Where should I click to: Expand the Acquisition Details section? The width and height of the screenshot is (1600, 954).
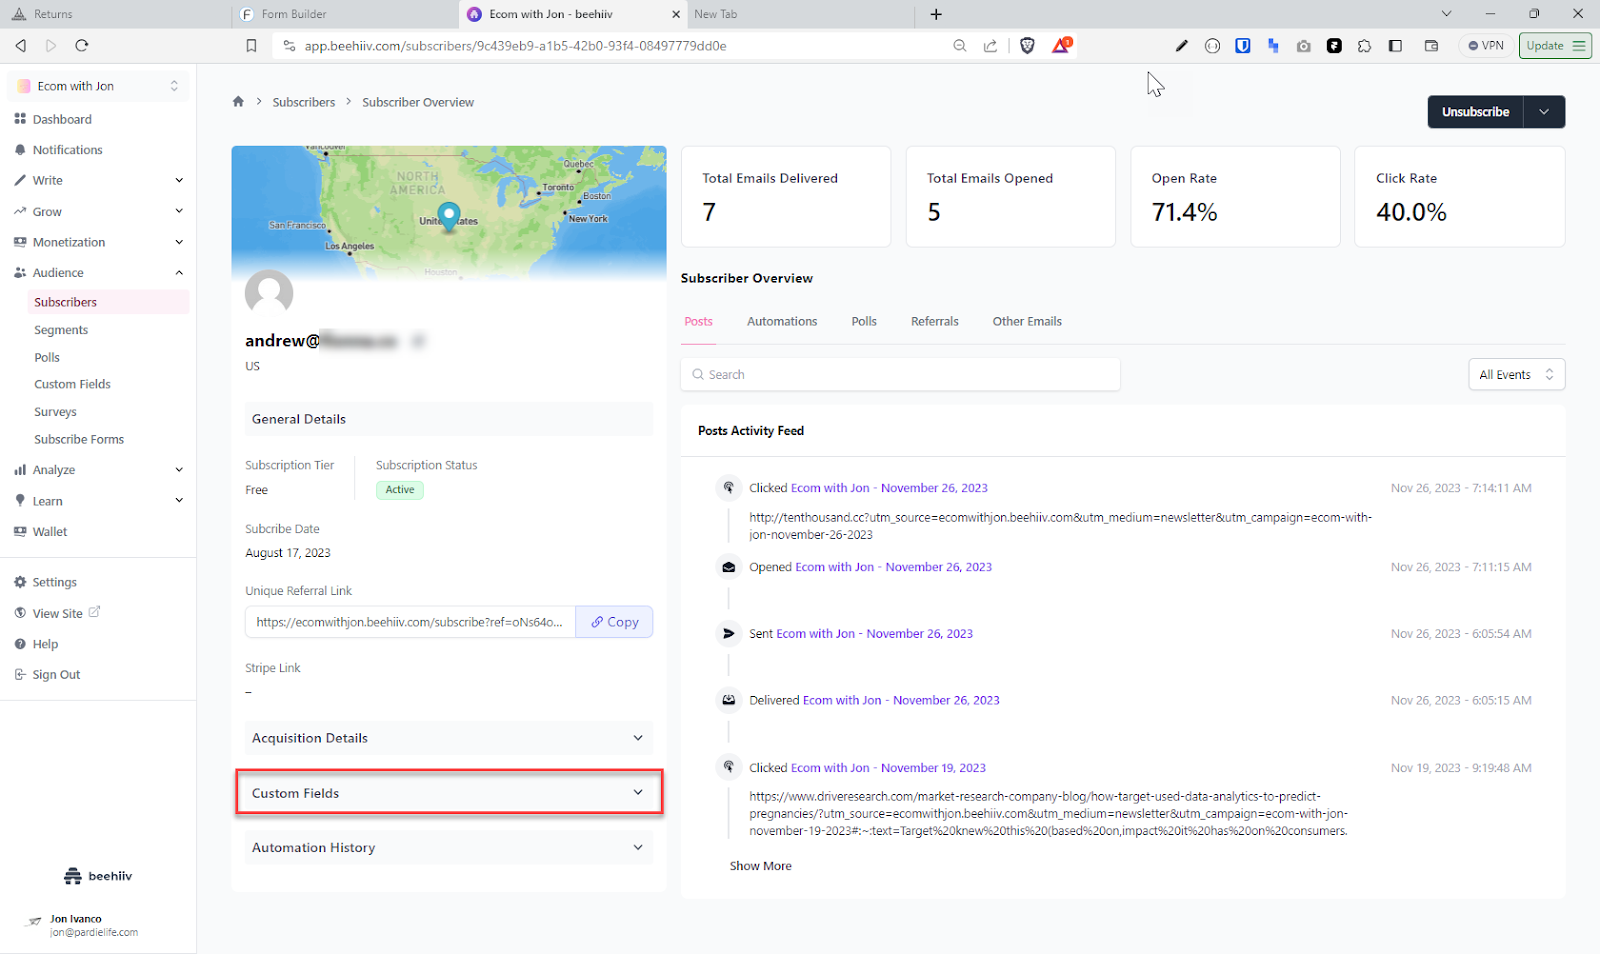449,738
